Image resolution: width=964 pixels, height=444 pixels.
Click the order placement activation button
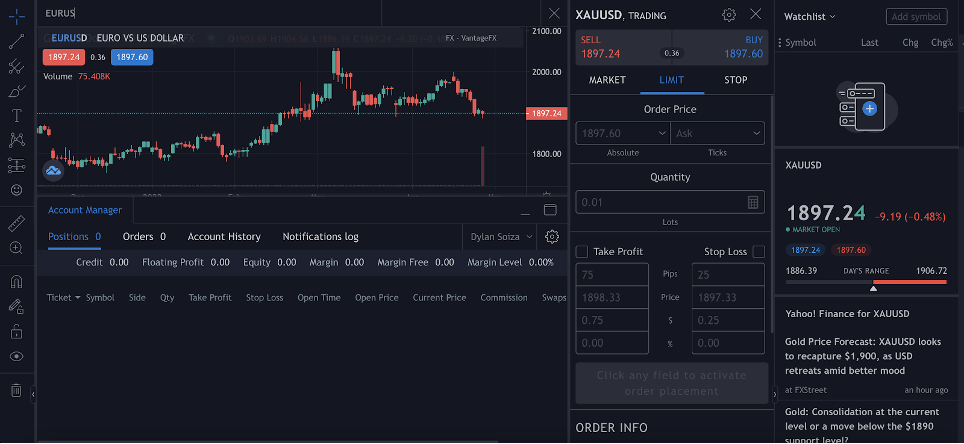coord(672,383)
